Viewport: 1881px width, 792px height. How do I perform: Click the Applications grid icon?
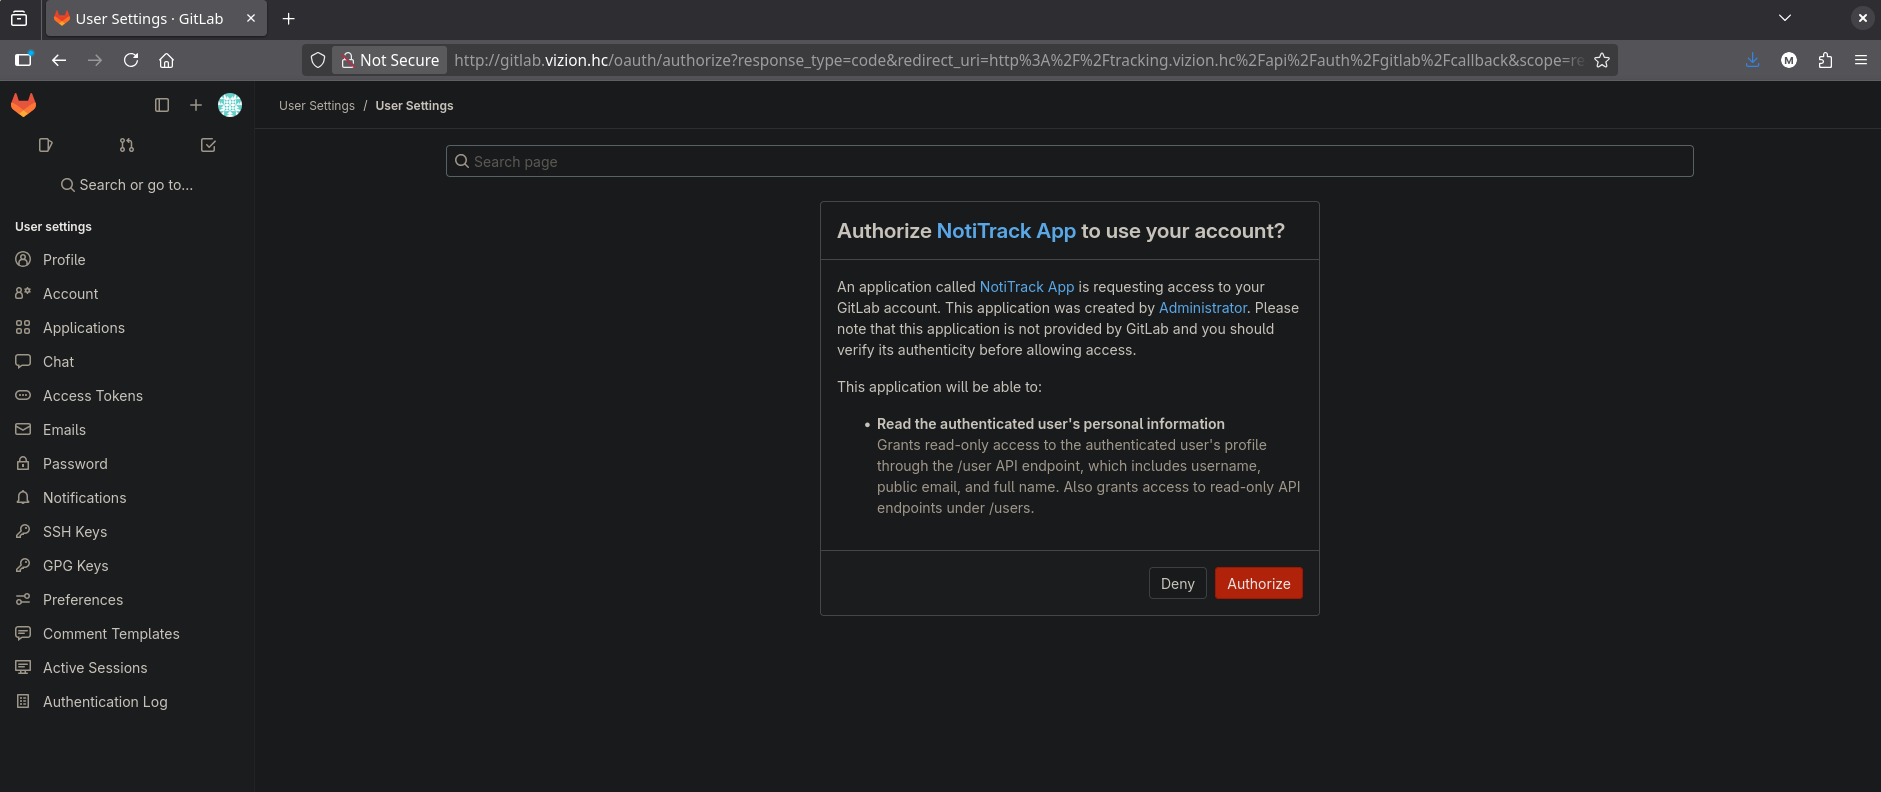pyautogui.click(x=23, y=327)
